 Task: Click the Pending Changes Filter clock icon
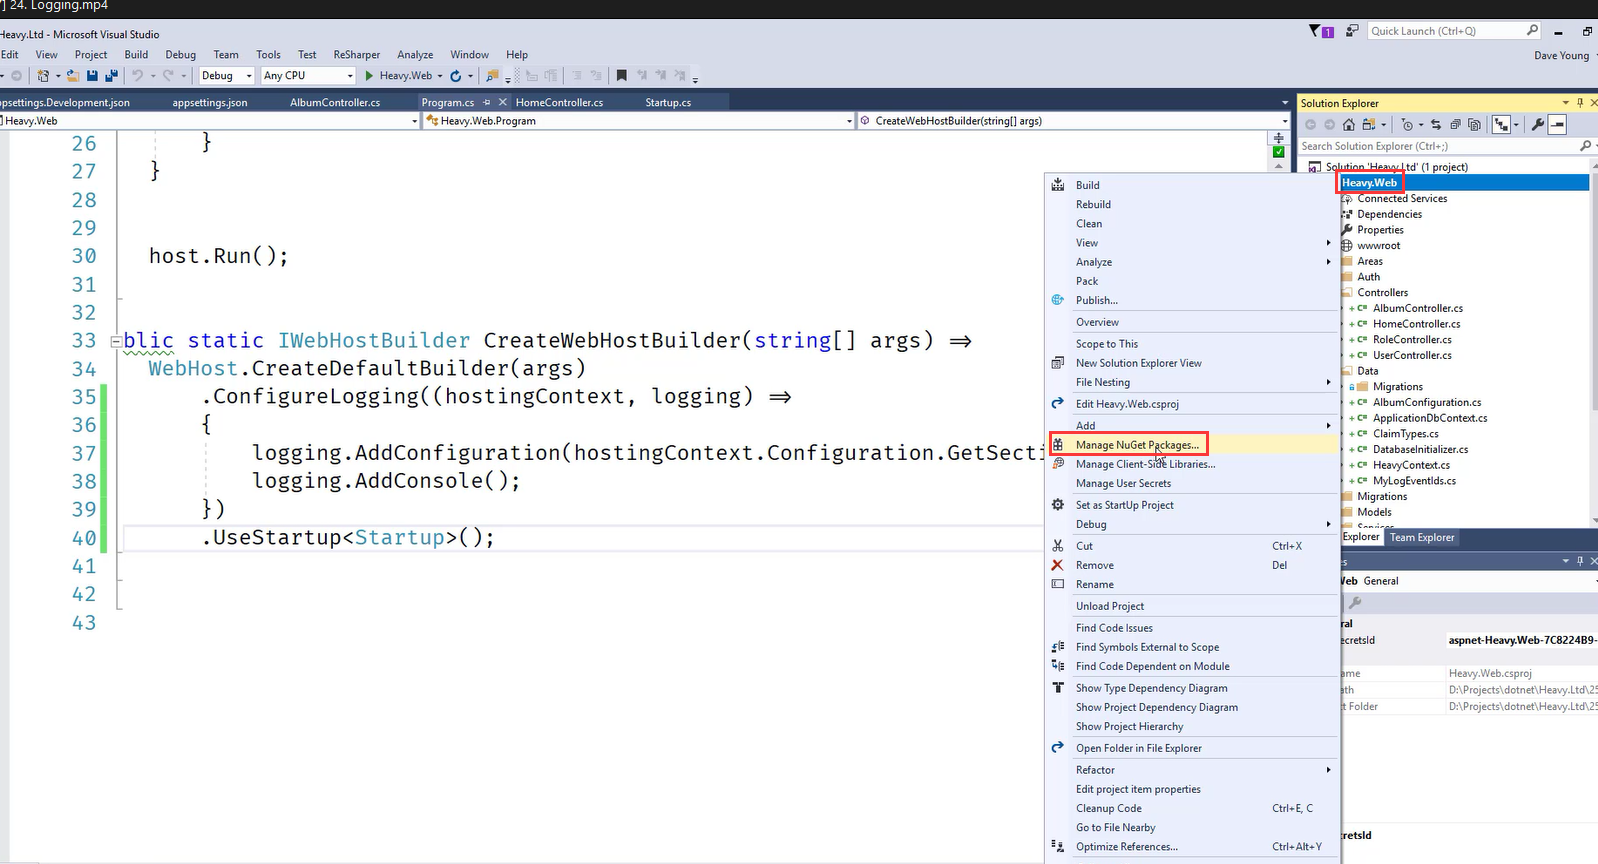[x=1407, y=125]
